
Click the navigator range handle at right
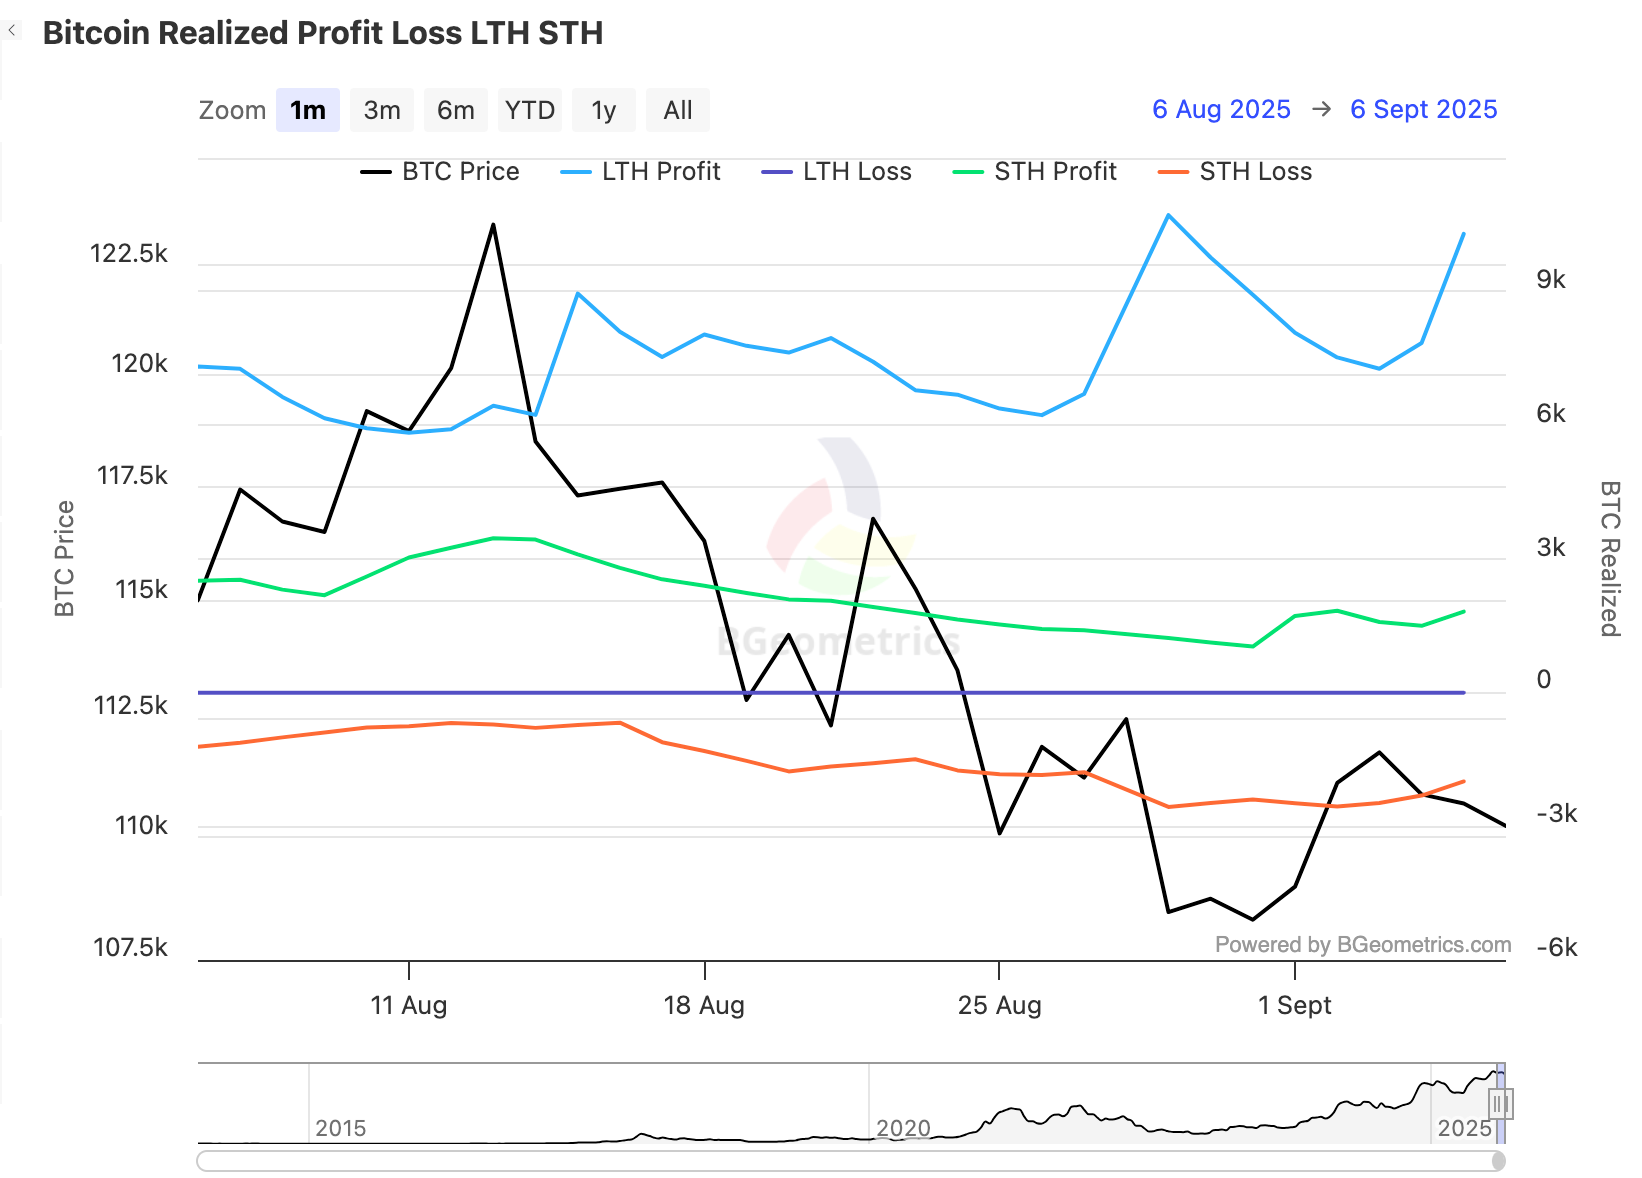[x=1500, y=1104]
